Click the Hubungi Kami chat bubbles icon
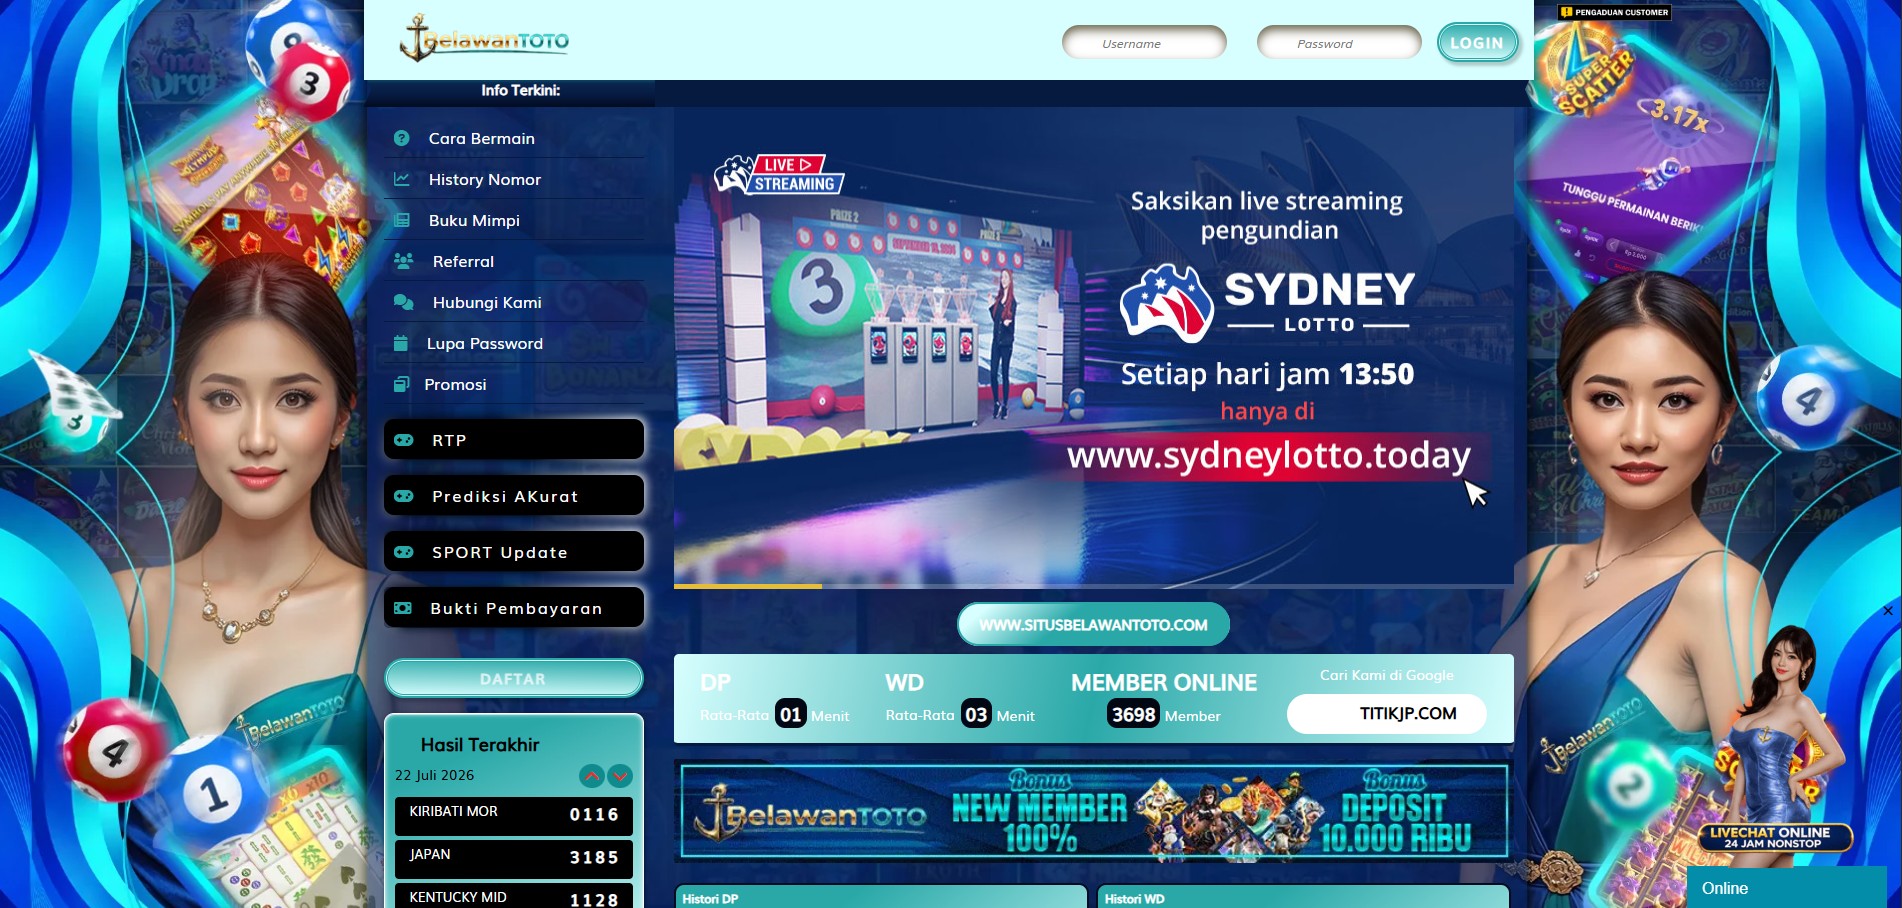This screenshot has width=1902, height=908. click(x=404, y=302)
